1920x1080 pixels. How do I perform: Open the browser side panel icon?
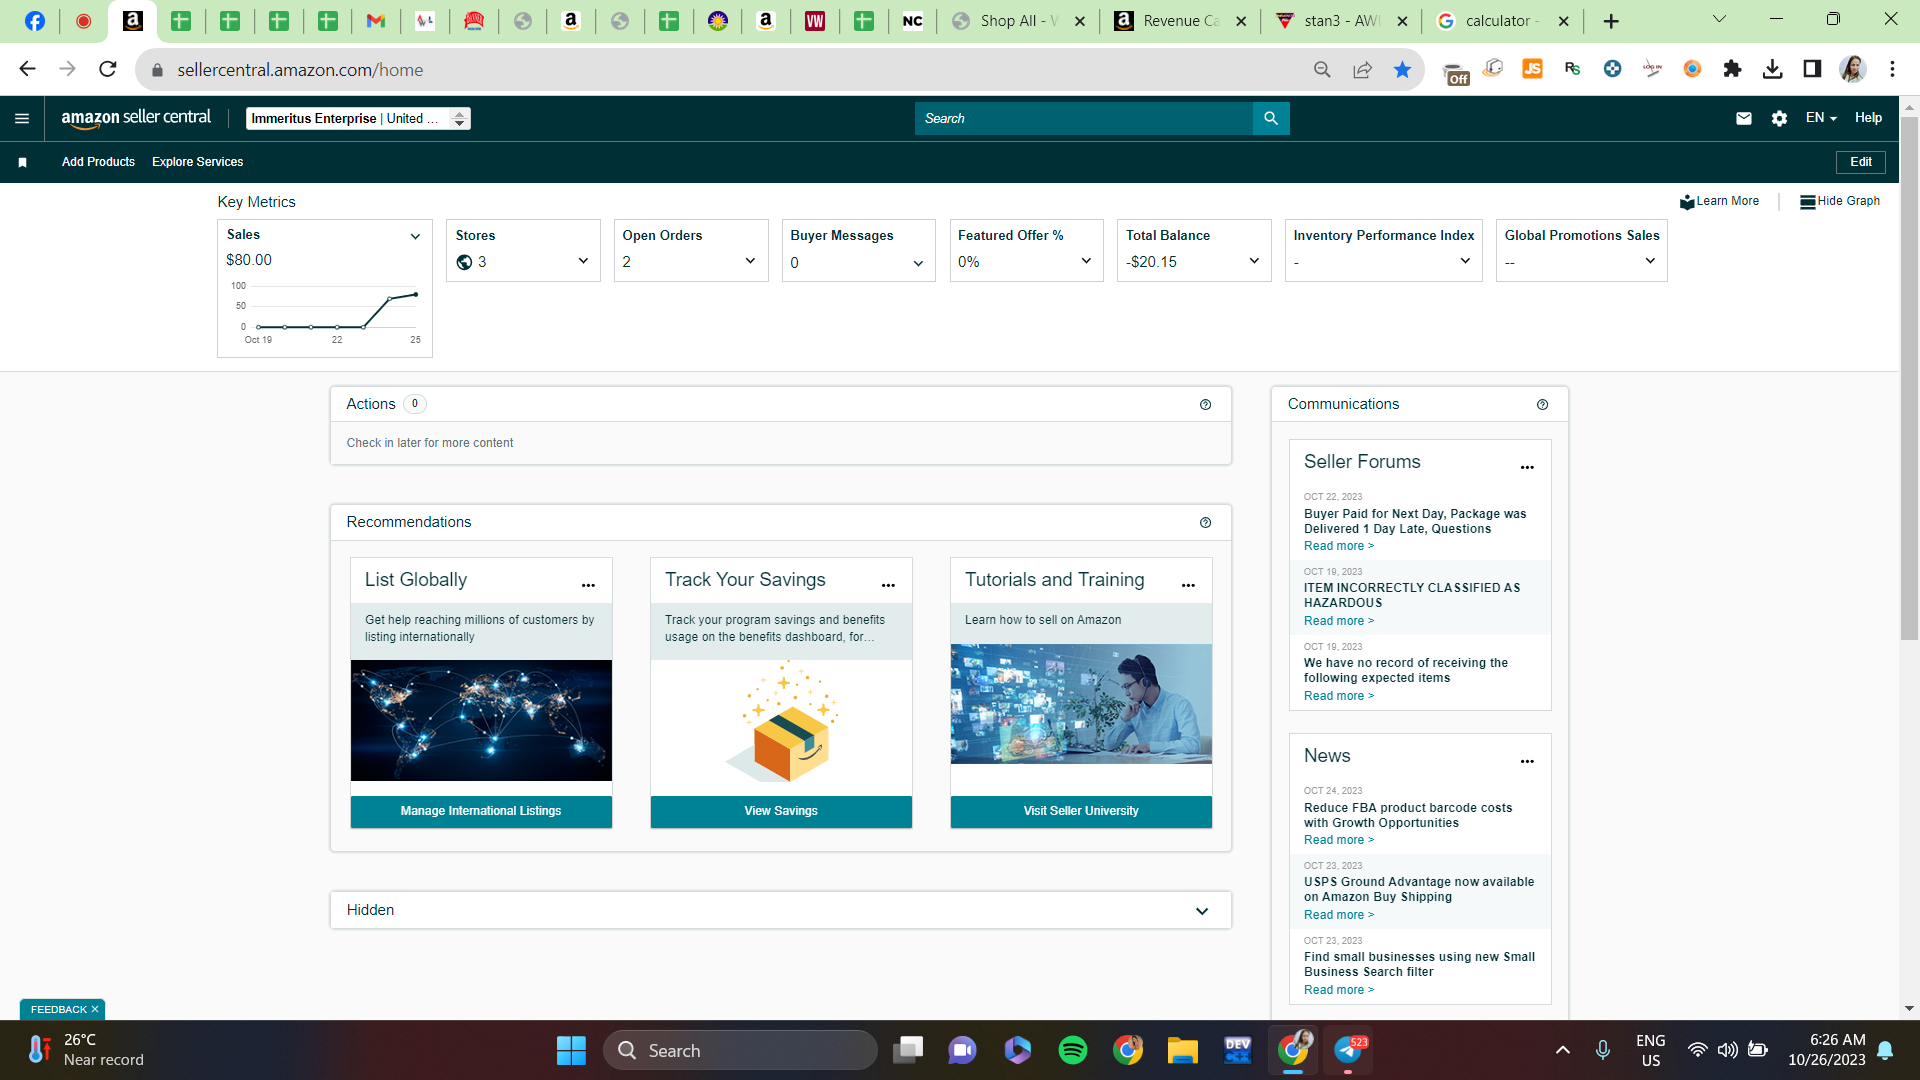[x=1812, y=69]
